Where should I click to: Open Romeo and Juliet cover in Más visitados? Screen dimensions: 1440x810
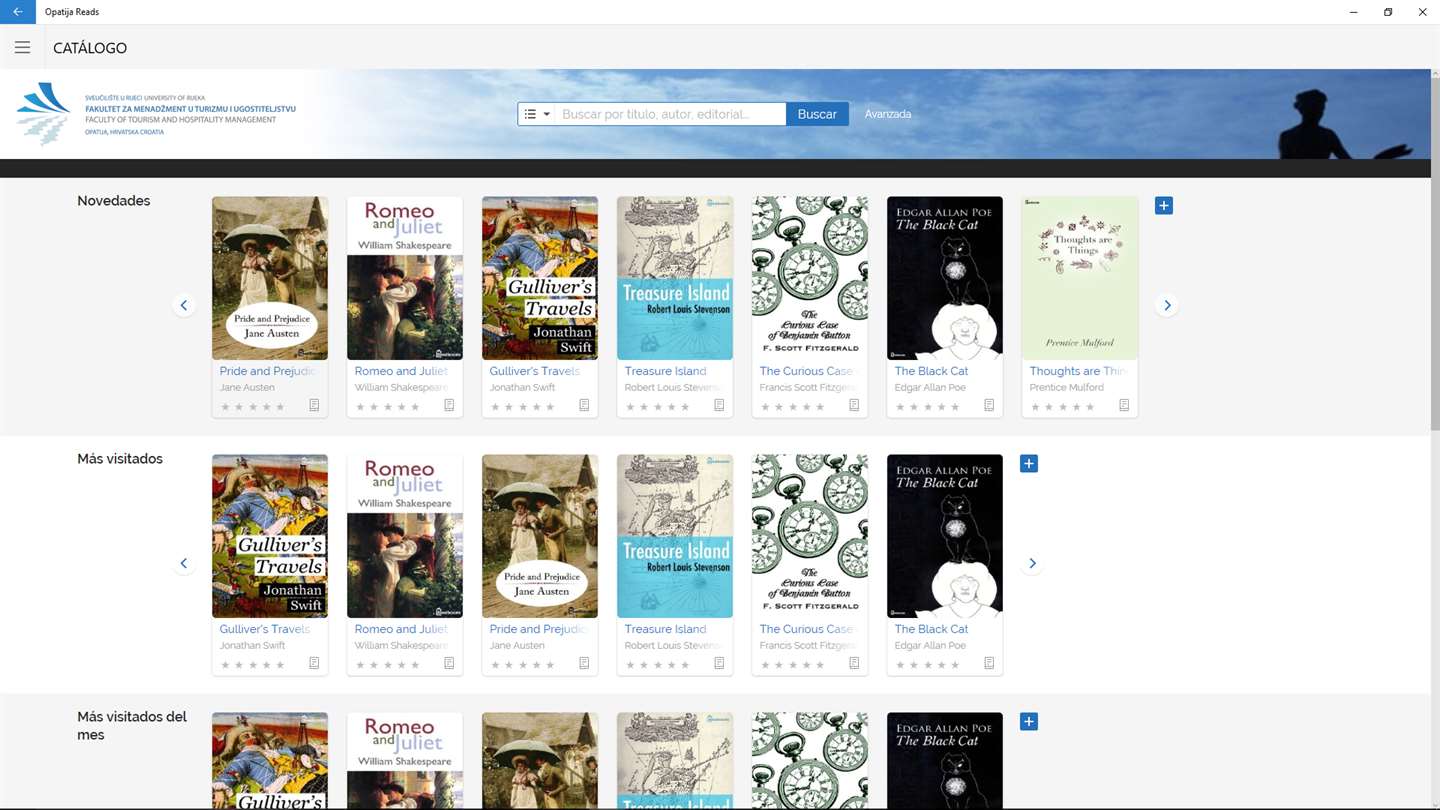pos(405,536)
